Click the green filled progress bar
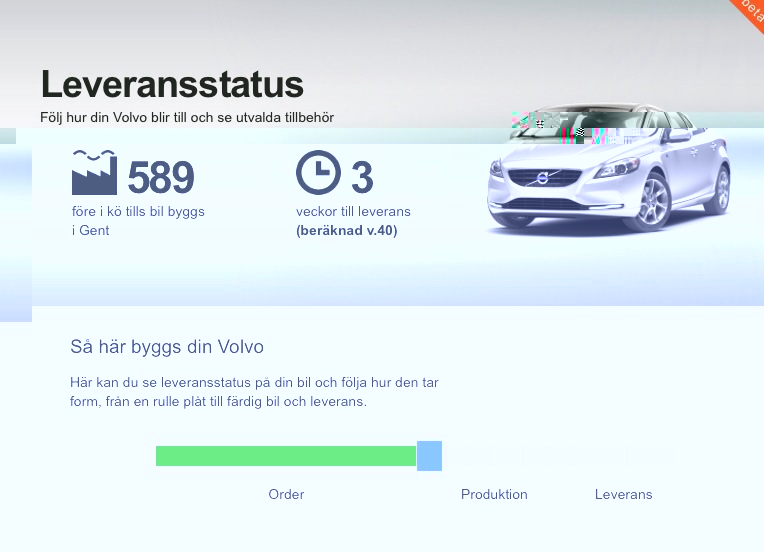The image size is (764, 552). coord(286,456)
